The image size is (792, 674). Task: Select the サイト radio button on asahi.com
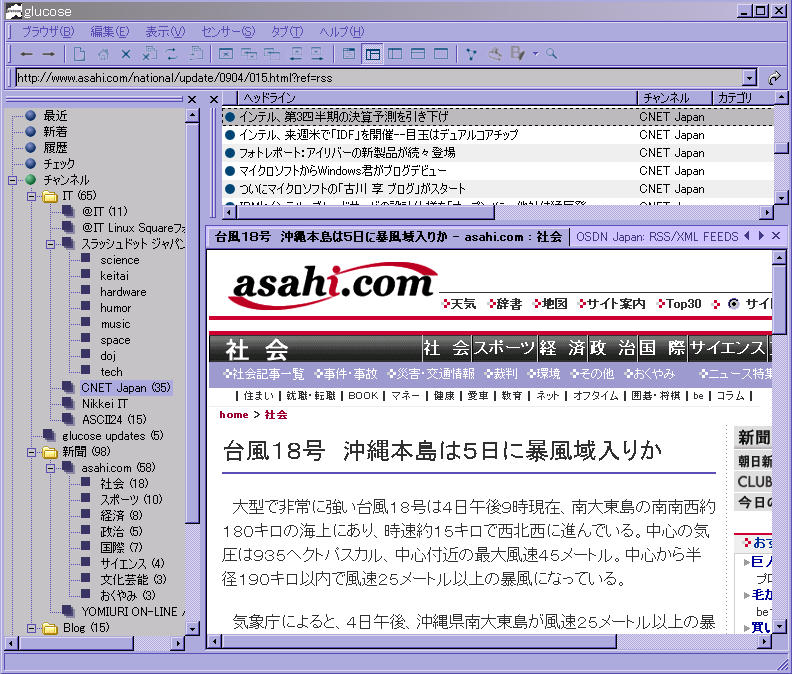[733, 304]
